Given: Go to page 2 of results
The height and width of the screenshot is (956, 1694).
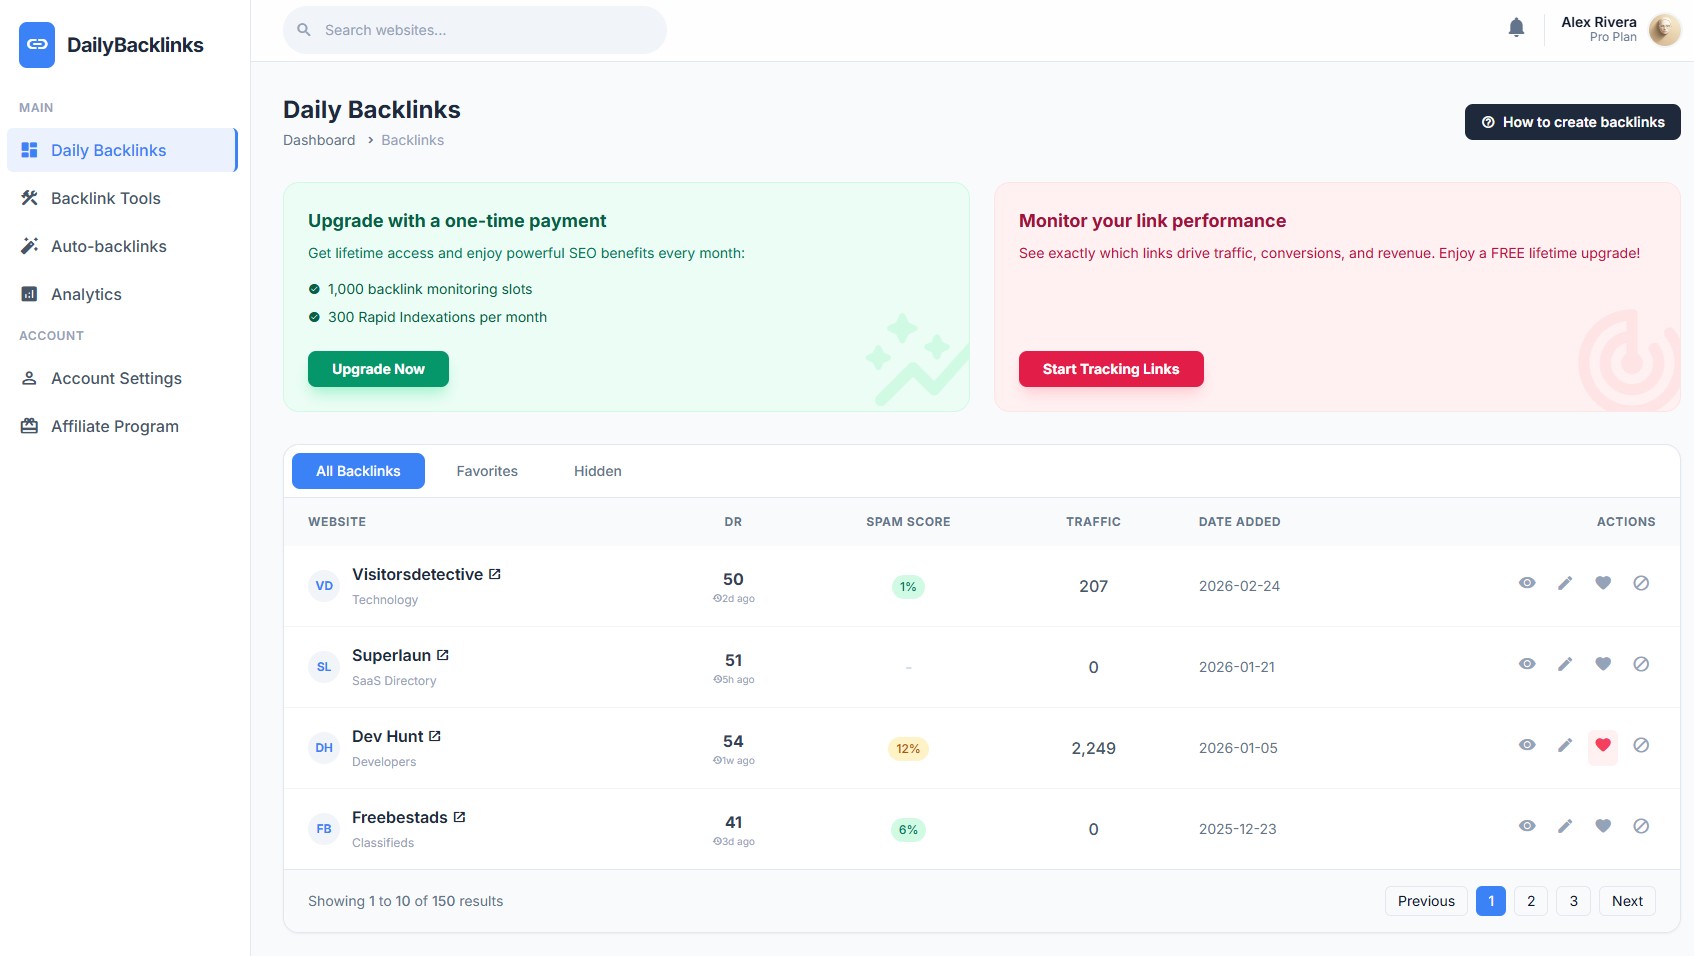Looking at the screenshot, I should pyautogui.click(x=1530, y=901).
